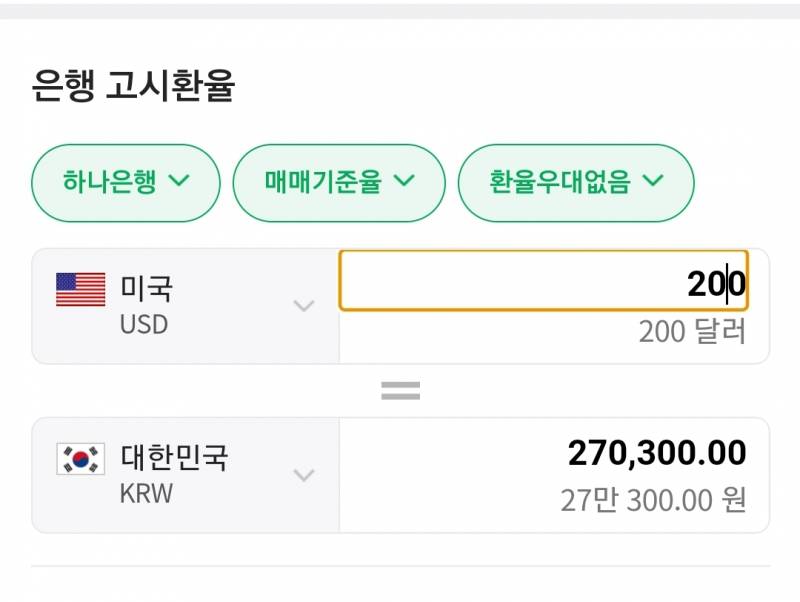This screenshot has width=800, height=602.
Task: Click the chevron inside the 환율우대없음 pill
Action: 655,182
